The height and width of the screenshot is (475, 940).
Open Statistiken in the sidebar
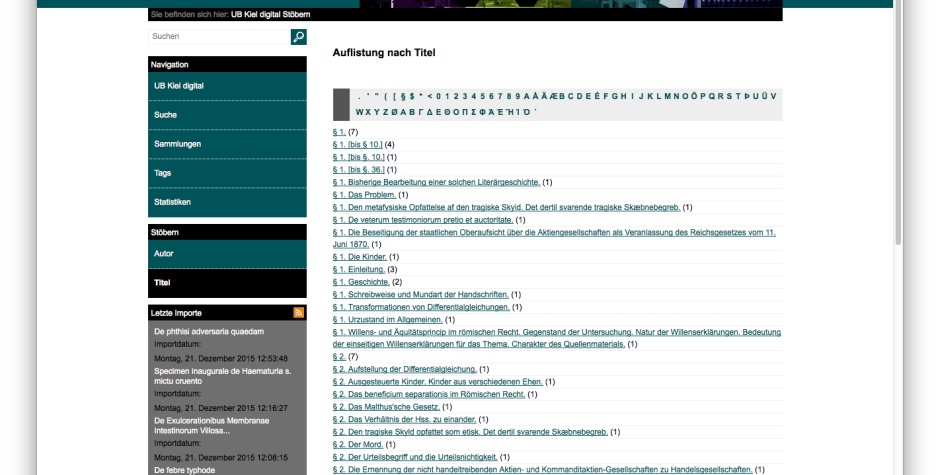pos(227,202)
